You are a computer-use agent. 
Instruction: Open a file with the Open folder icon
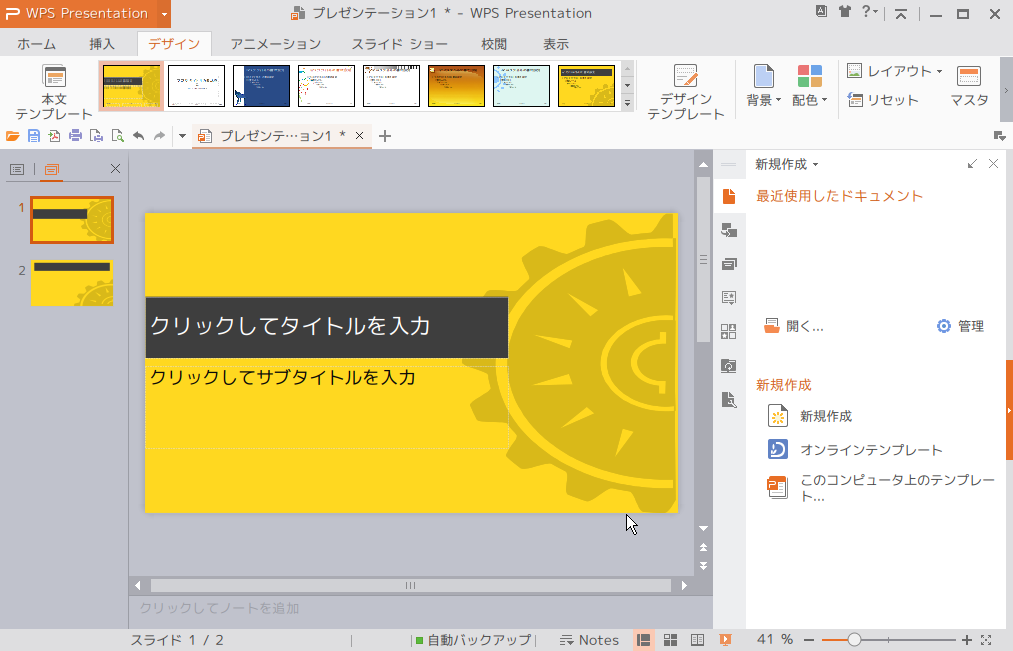pos(12,135)
